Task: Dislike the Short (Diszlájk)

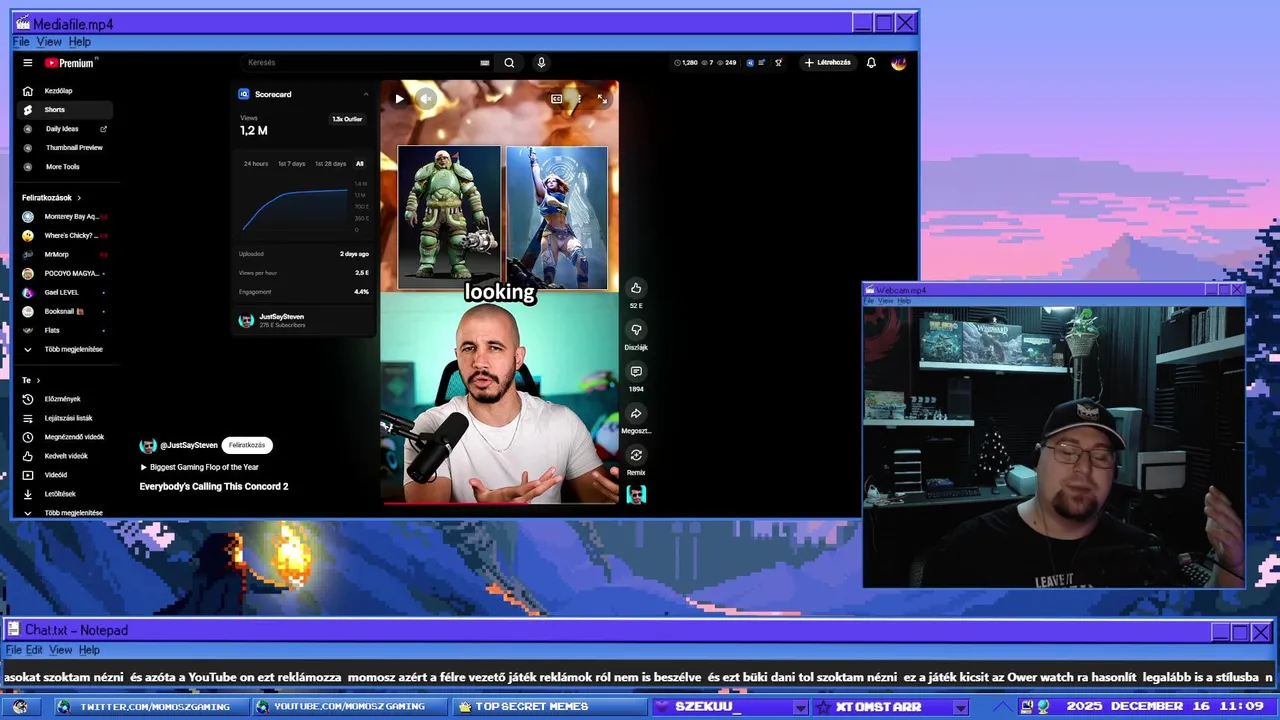Action: coord(636,331)
